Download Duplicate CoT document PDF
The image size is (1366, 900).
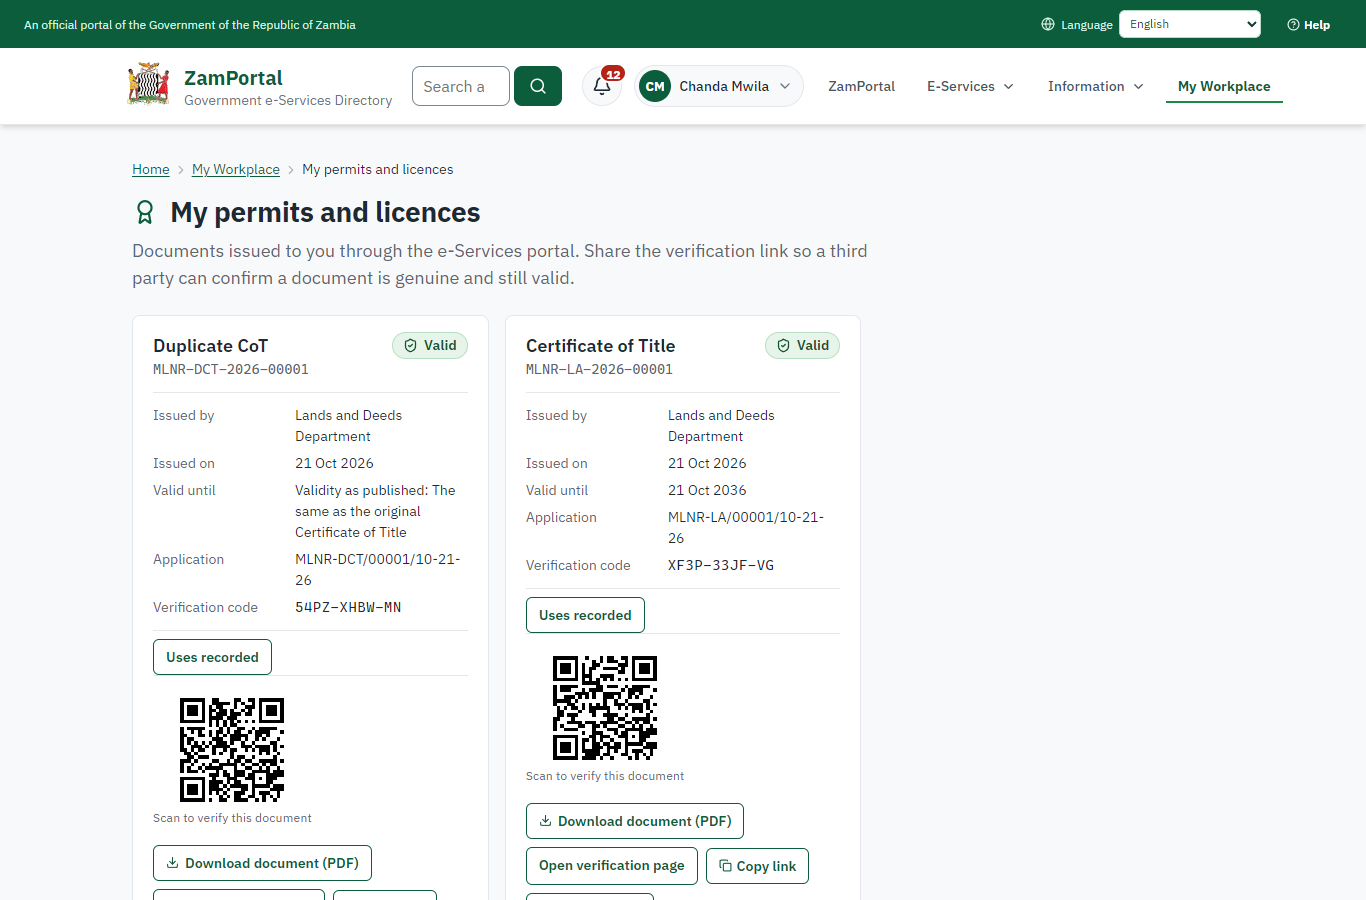[x=262, y=863]
